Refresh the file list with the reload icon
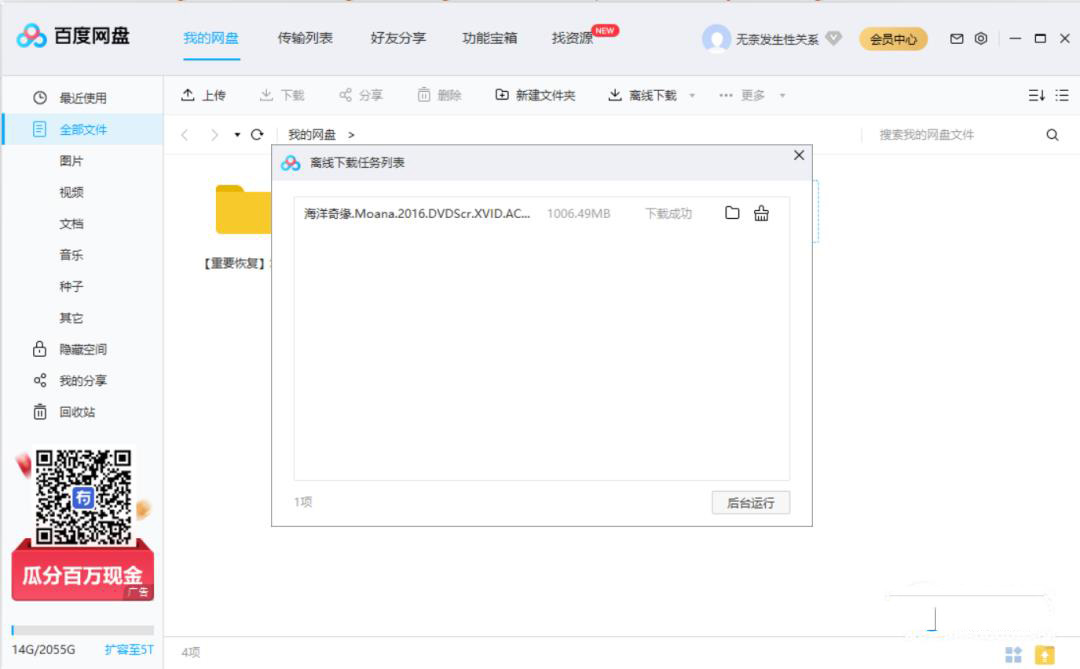This screenshot has height=669, width=1080. click(258, 132)
